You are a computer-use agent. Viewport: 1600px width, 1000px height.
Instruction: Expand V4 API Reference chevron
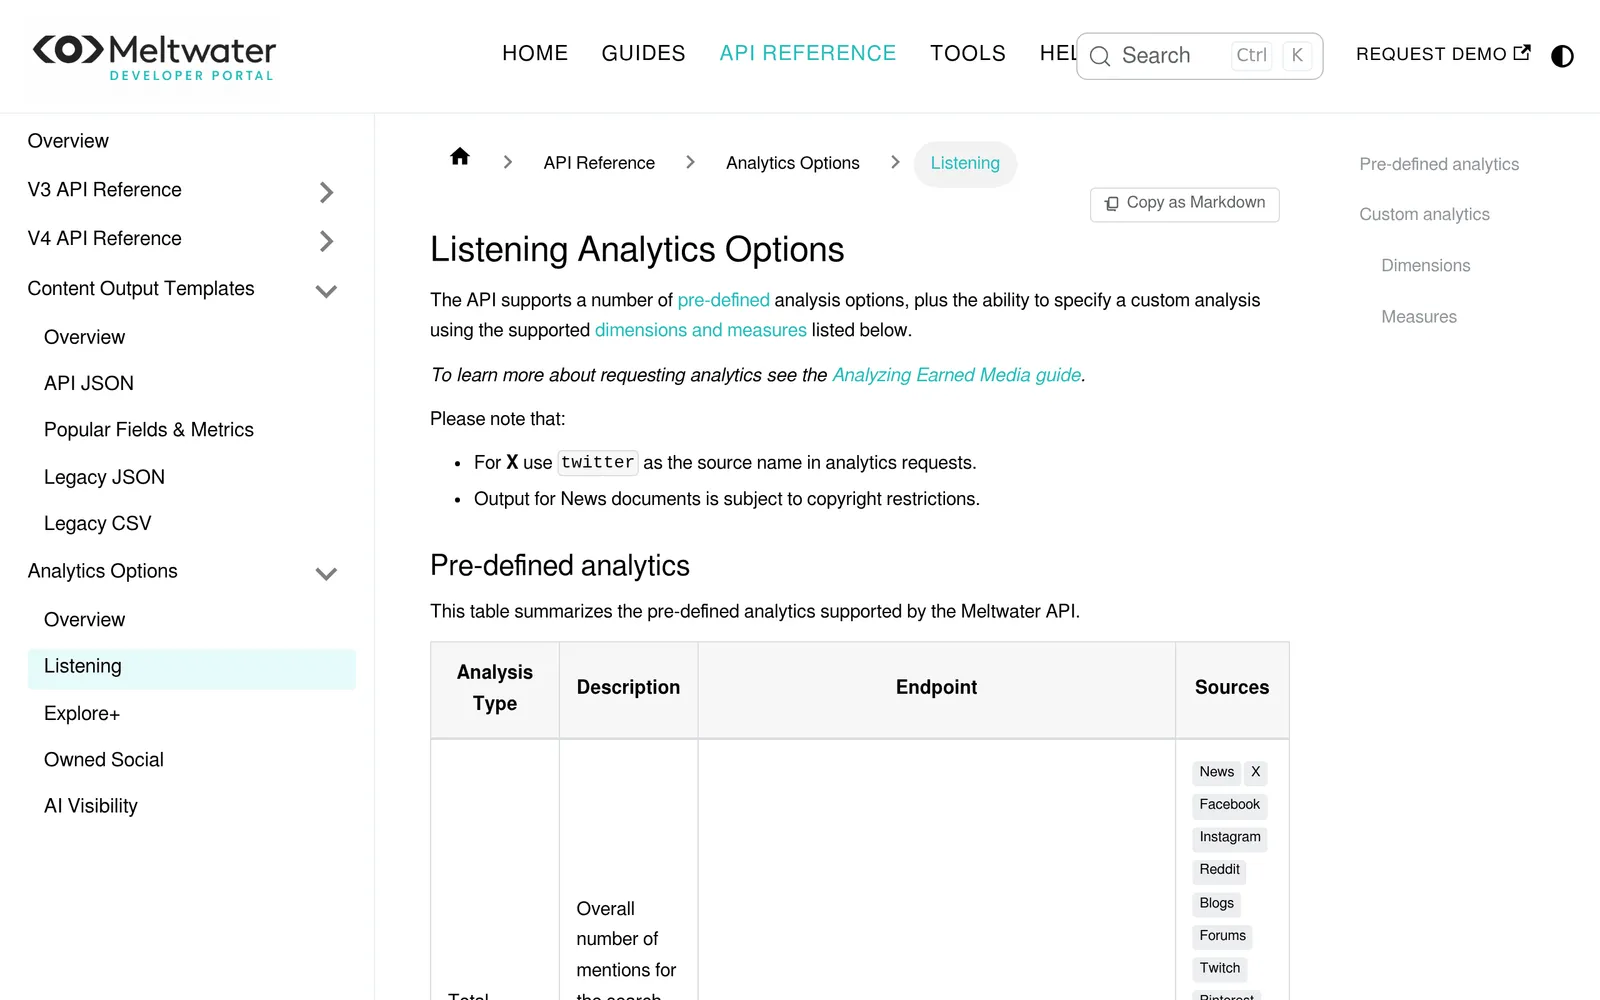326,241
